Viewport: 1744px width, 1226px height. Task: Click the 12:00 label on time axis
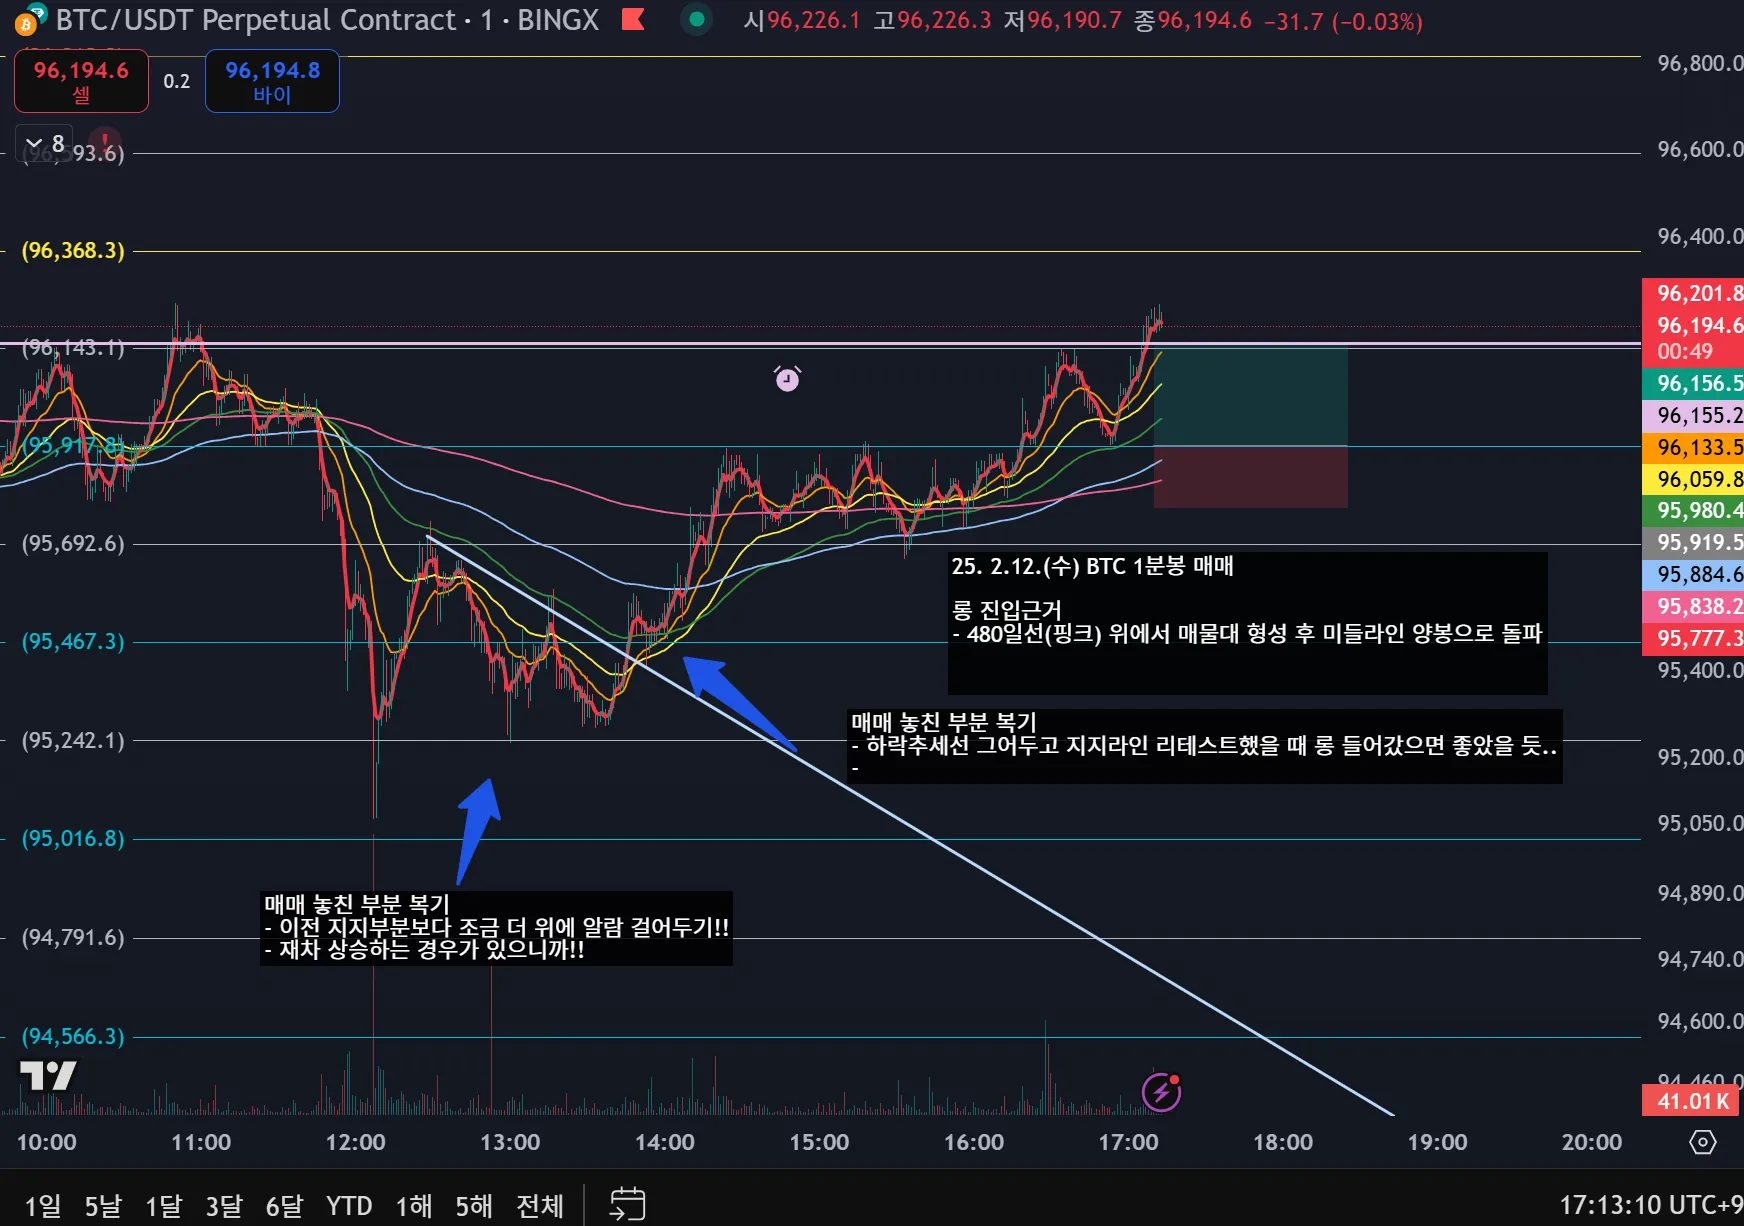point(355,1142)
